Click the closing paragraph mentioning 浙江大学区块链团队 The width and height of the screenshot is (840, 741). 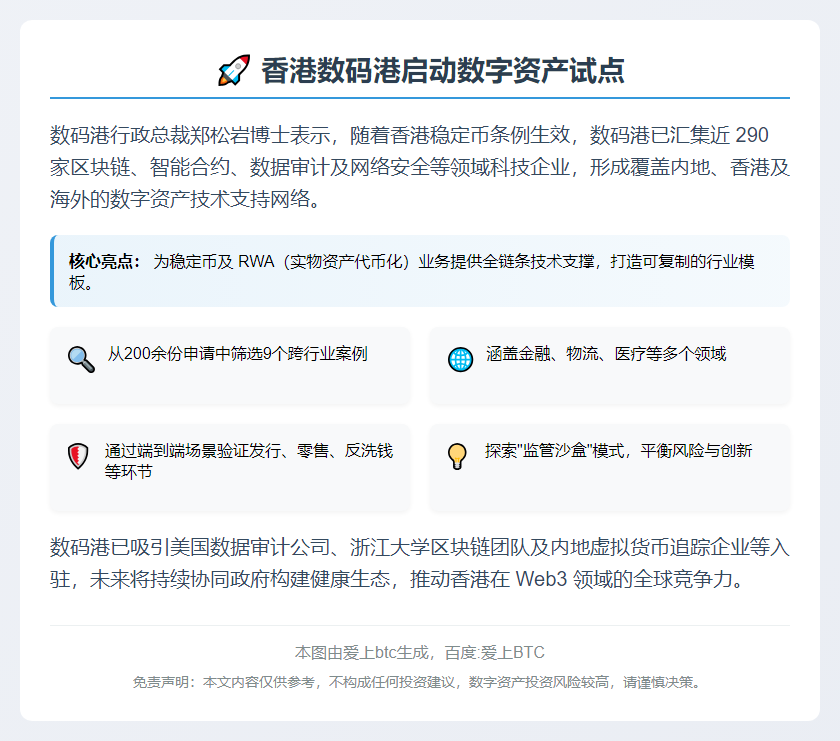[420, 564]
